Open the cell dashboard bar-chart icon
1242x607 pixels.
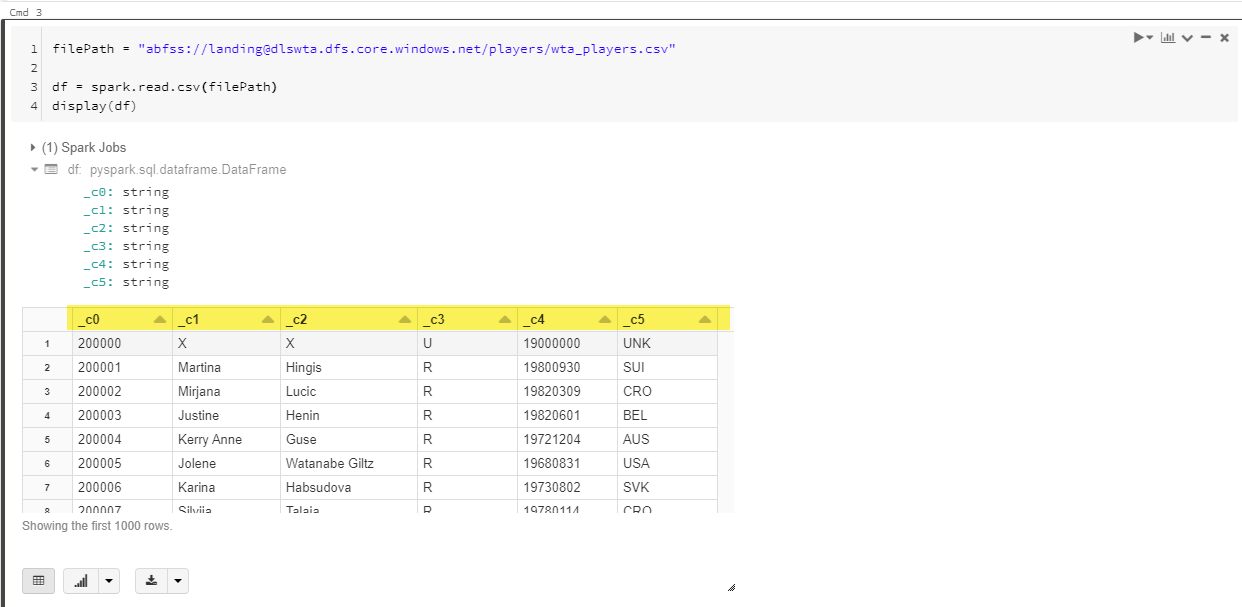1167,37
